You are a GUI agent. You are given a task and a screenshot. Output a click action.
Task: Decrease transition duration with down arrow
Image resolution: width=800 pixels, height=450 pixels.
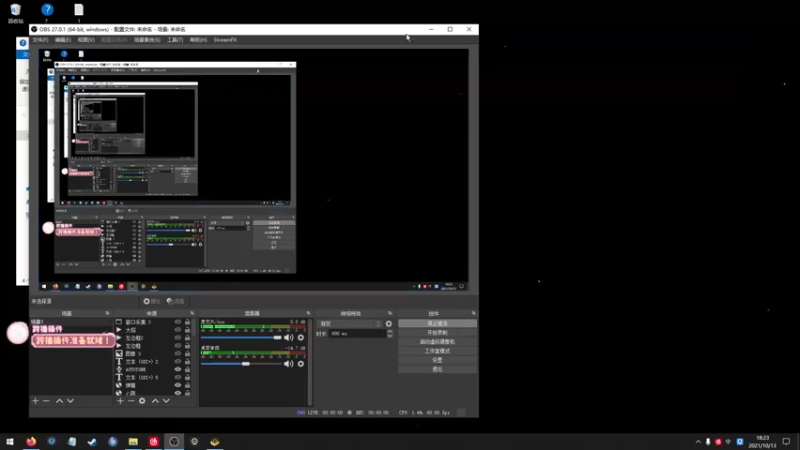(x=390, y=336)
